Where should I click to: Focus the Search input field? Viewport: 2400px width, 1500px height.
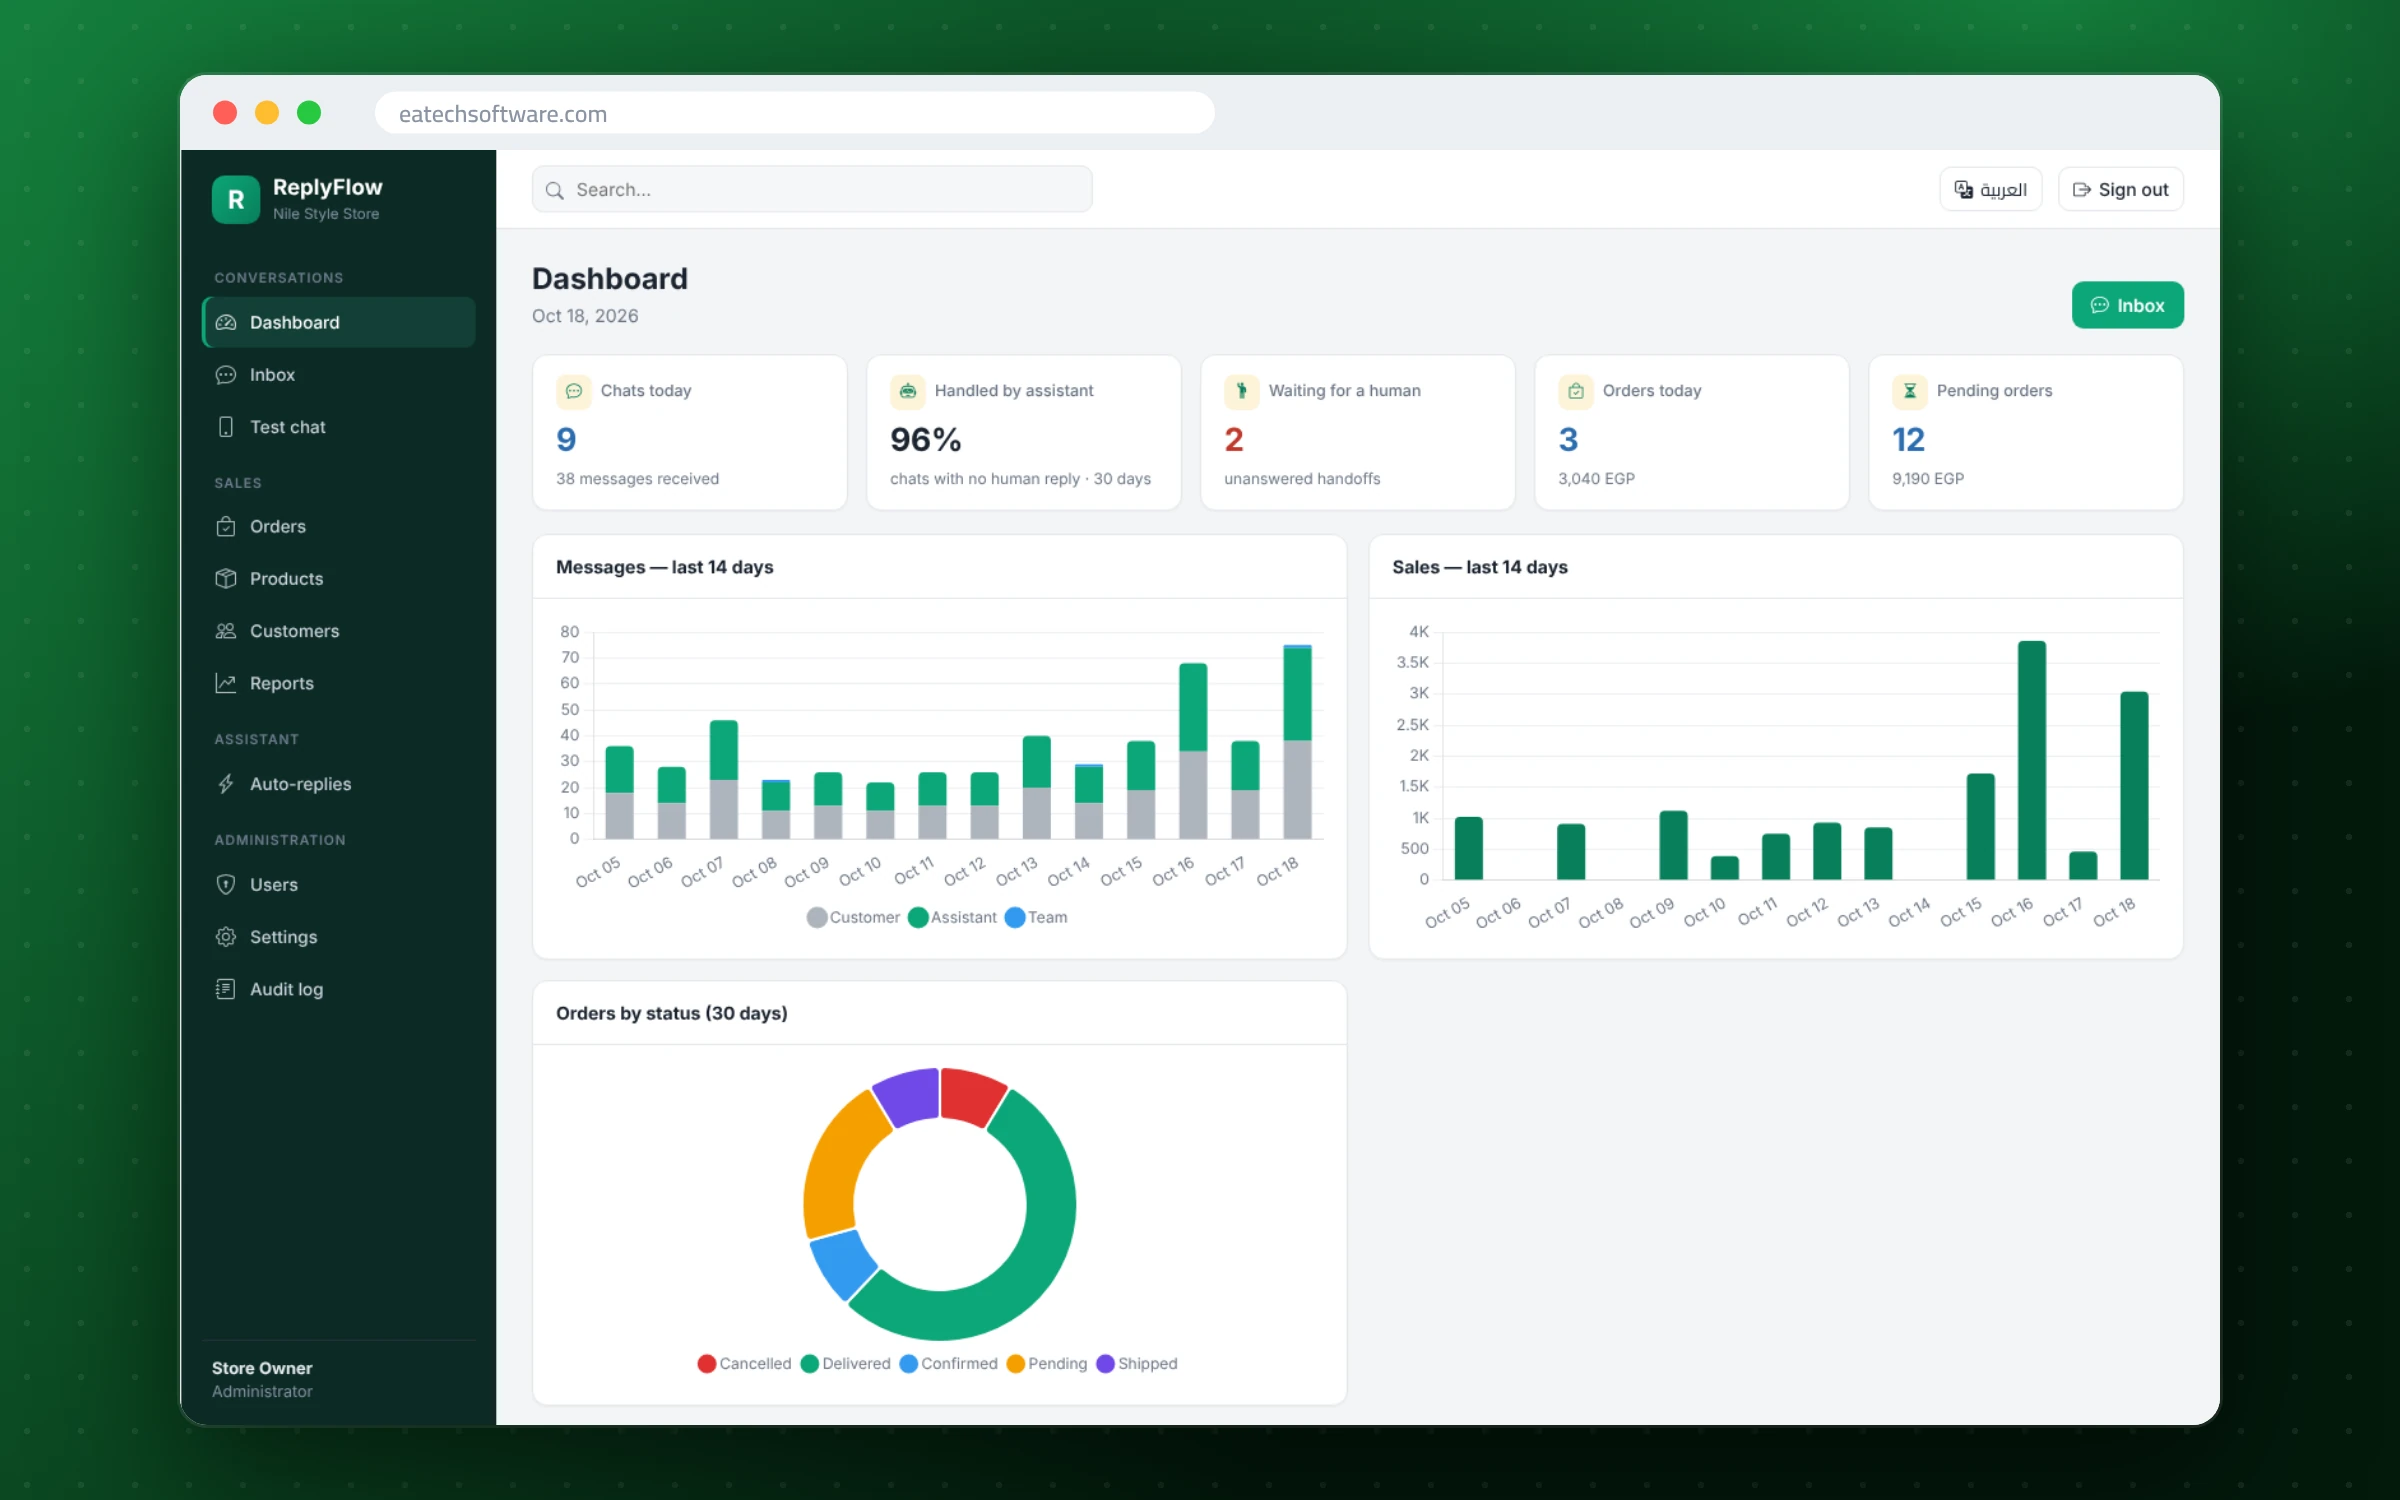[x=812, y=189]
